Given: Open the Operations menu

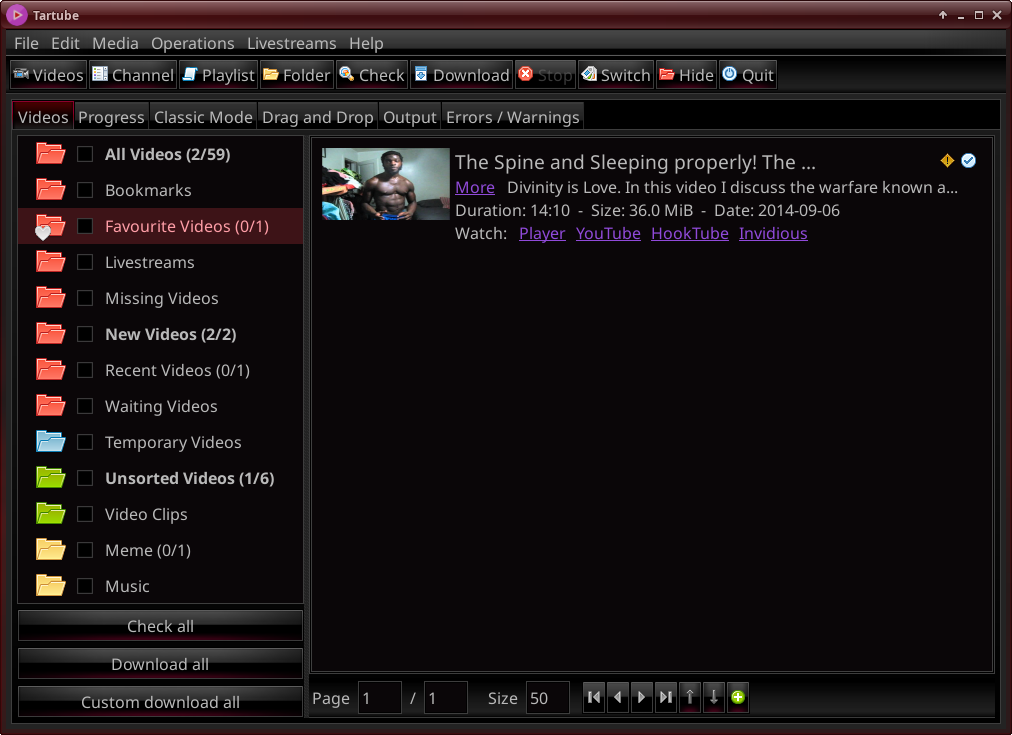Looking at the screenshot, I should click(192, 43).
